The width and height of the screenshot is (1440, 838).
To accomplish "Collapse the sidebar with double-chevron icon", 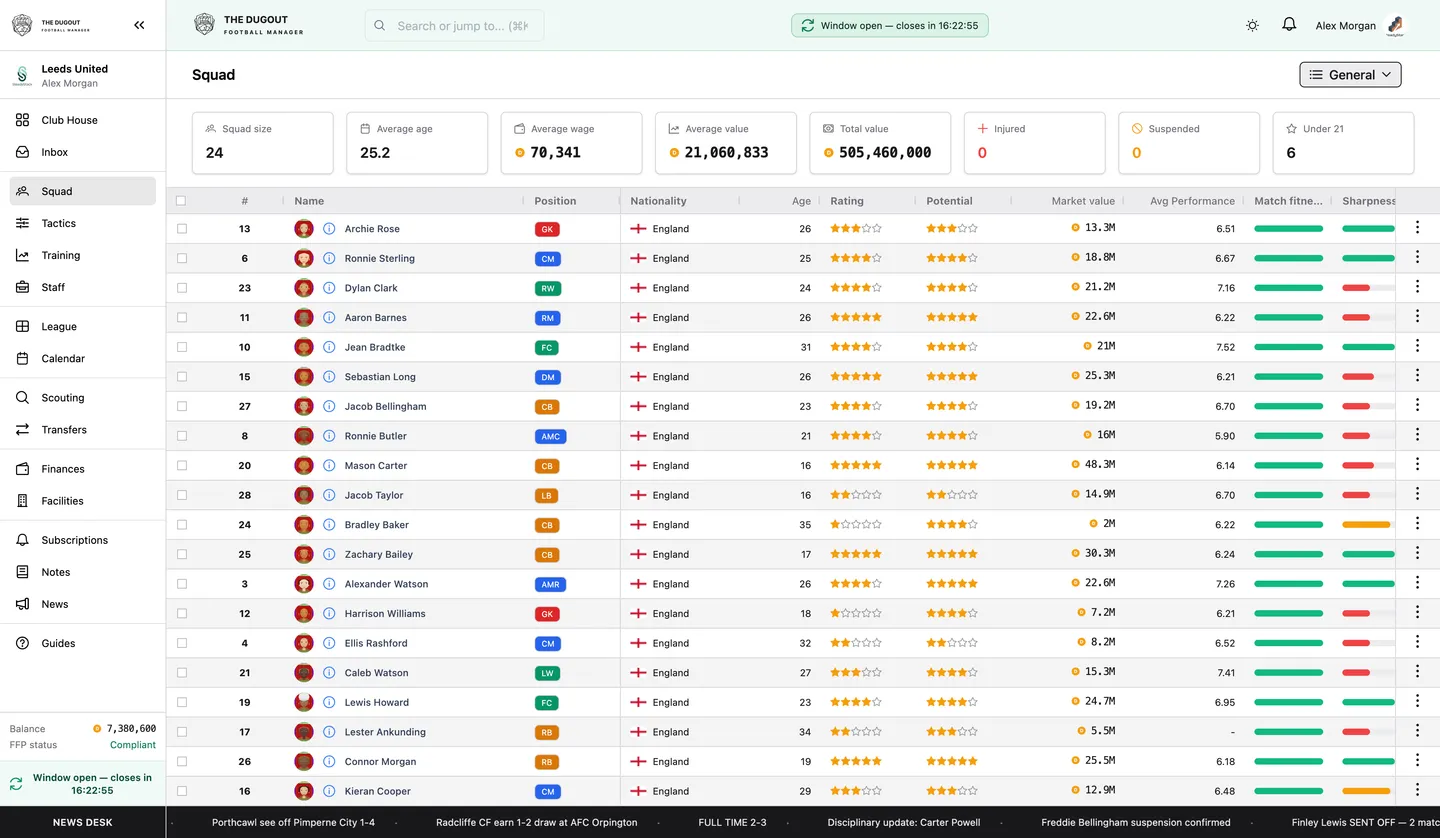I will click(x=139, y=25).
